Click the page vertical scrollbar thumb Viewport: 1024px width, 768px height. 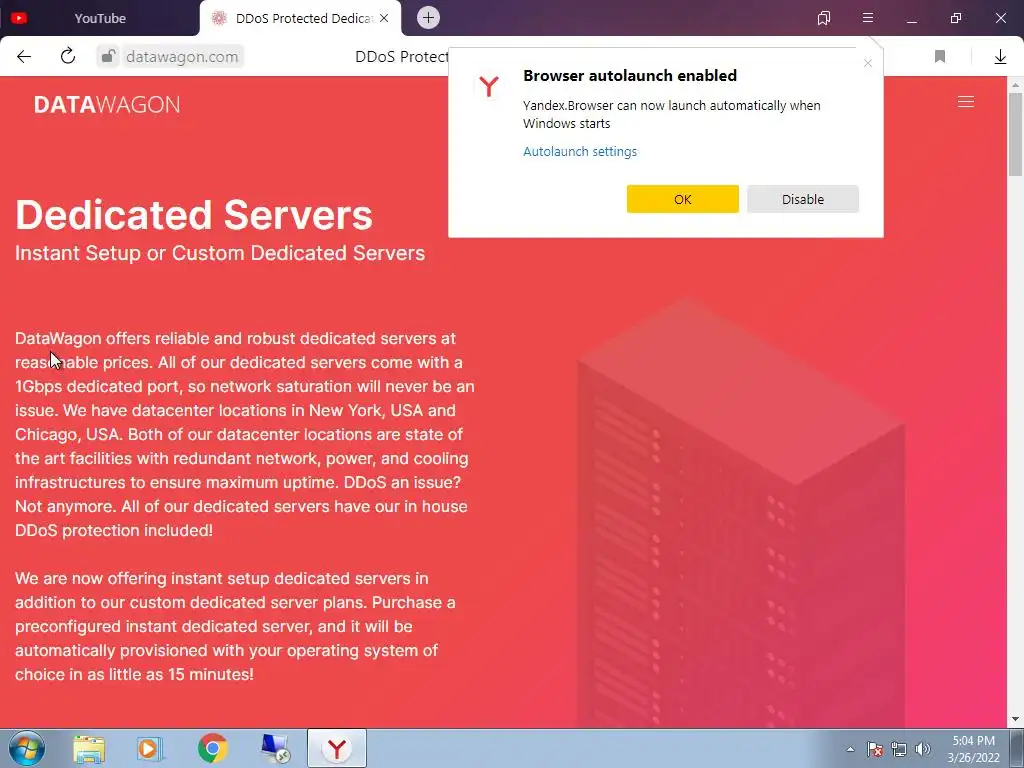point(1015,134)
